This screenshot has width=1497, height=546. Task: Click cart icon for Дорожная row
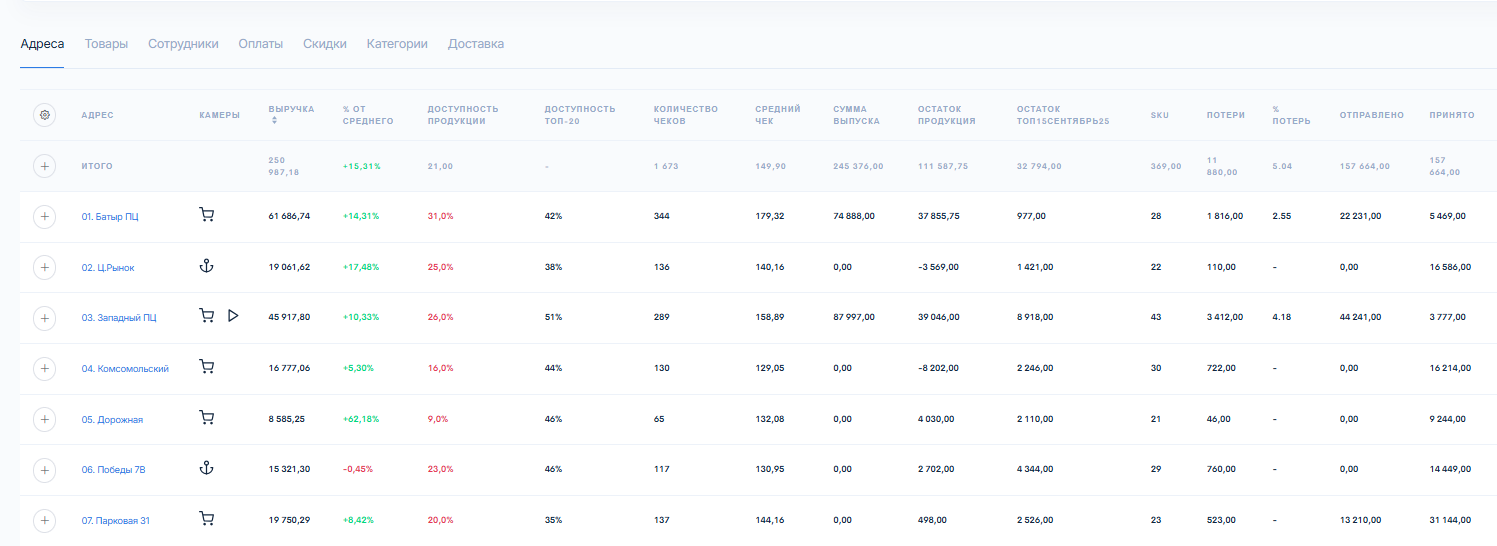[x=207, y=418]
